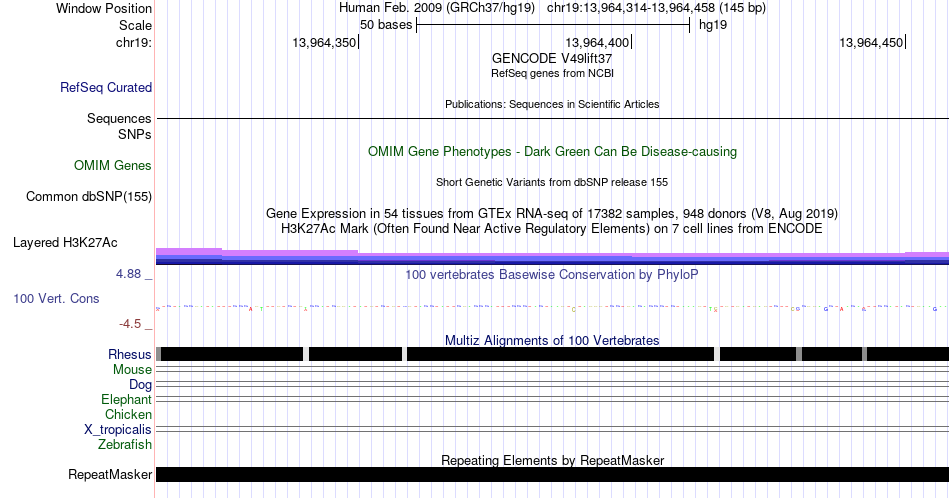Click the hg19 scale label
The width and height of the screenshot is (950, 498).
pyautogui.click(x=713, y=25)
